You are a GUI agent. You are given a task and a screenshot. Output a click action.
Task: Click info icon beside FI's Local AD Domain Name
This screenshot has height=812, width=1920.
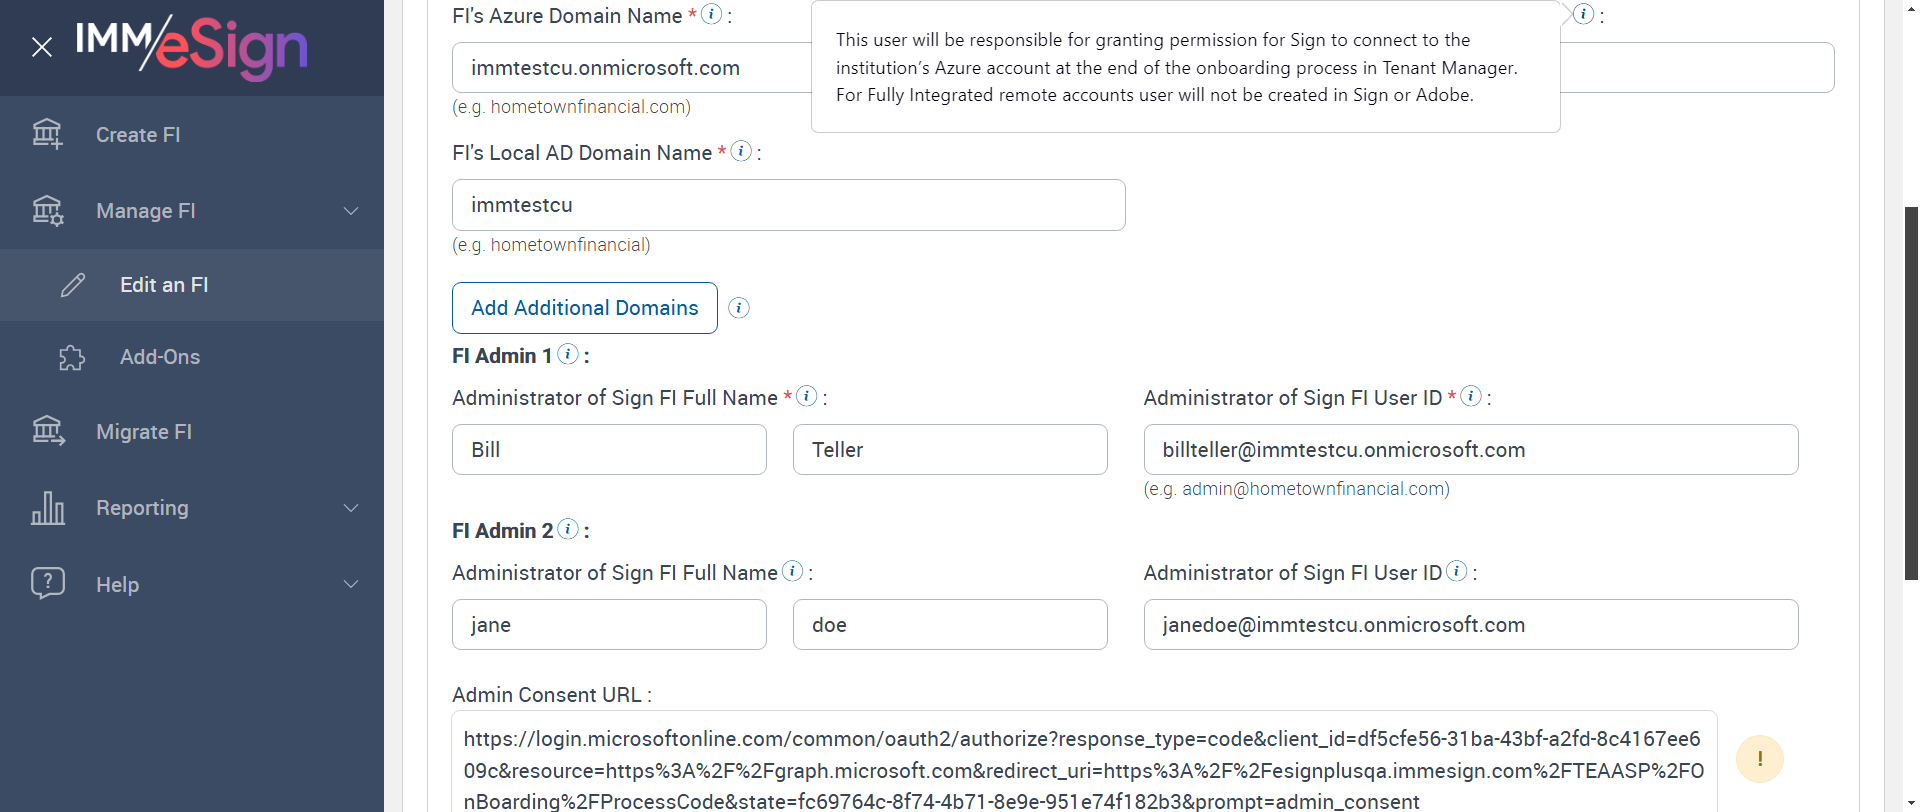[x=741, y=151]
